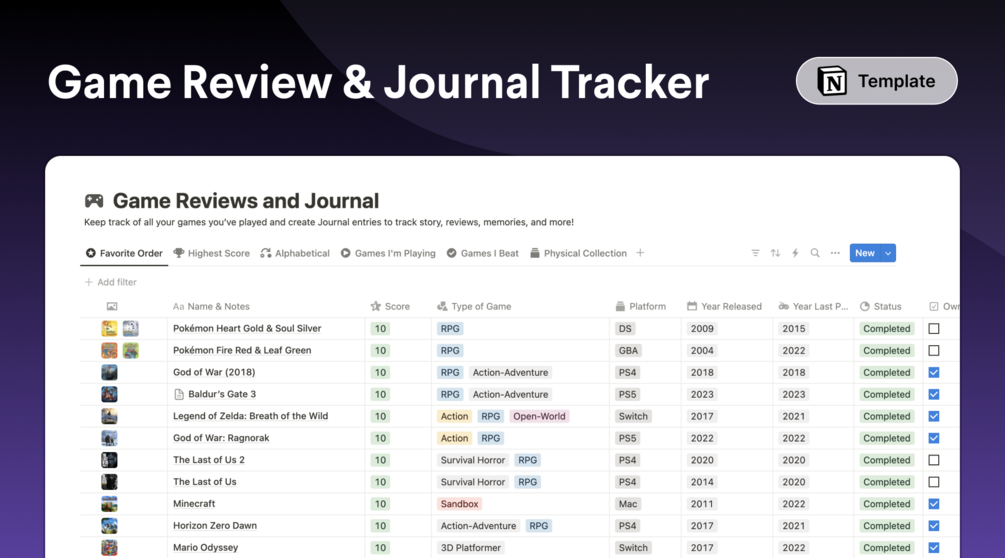Click the image column header icon
This screenshot has width=1005, height=558.
(112, 306)
